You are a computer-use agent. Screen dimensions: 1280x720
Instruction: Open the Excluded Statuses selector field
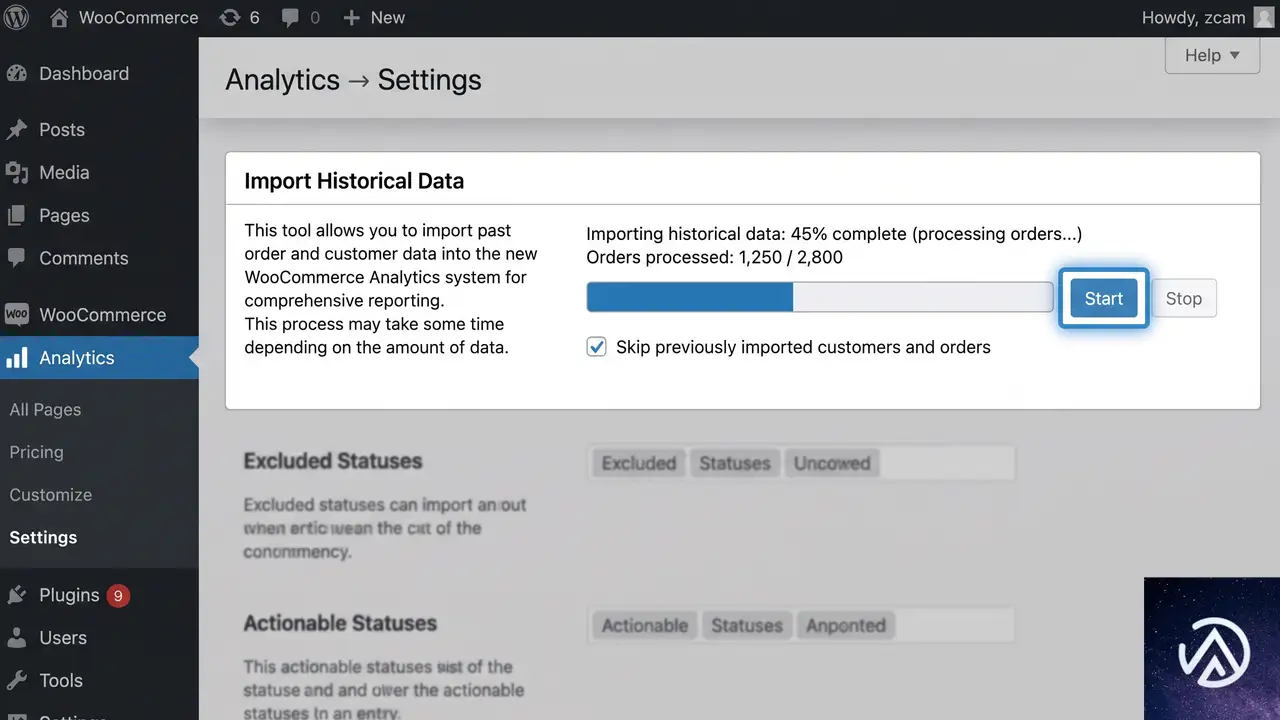pyautogui.click(x=801, y=463)
